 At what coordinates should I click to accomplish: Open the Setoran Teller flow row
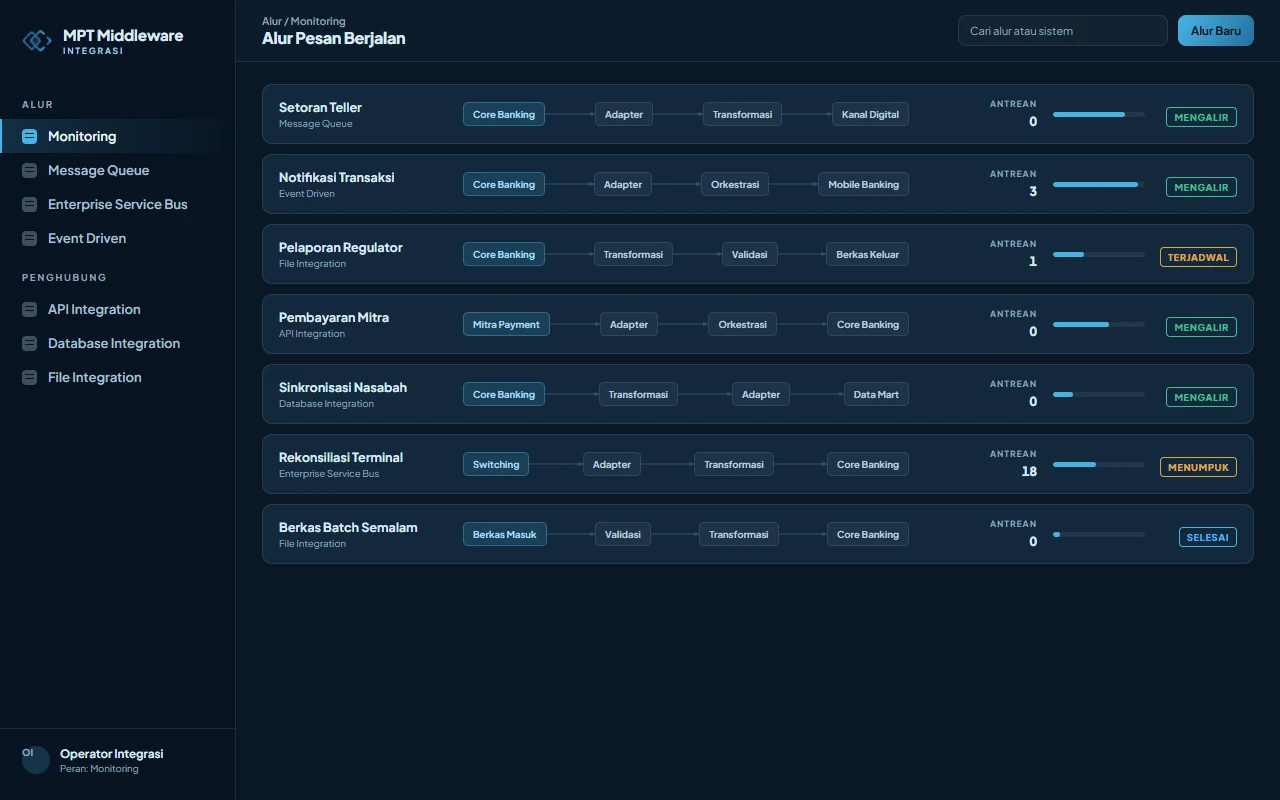pos(757,114)
